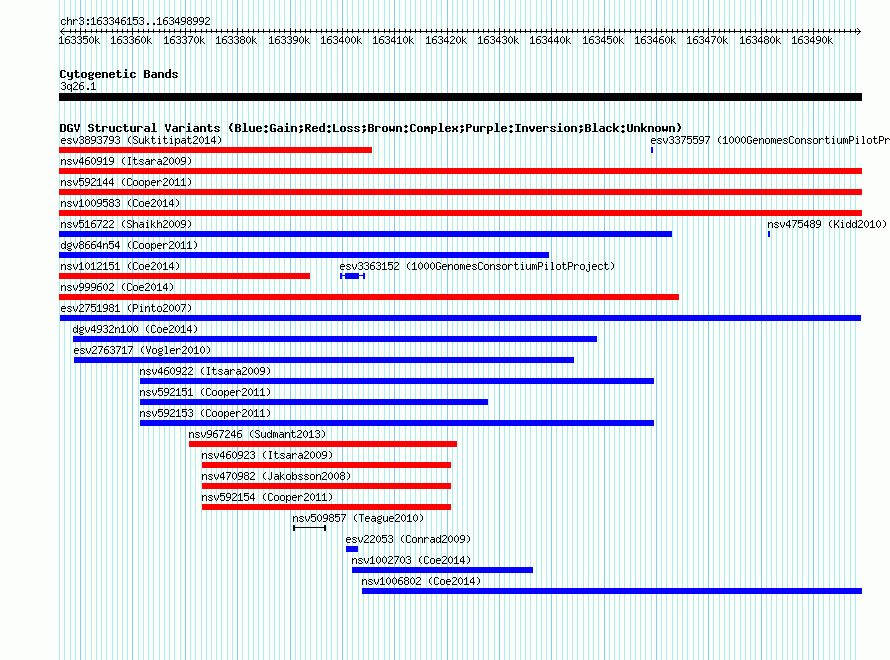Click nsv460922 (Itsara2009) variant label
890x660 pixels.
[x=205, y=371]
